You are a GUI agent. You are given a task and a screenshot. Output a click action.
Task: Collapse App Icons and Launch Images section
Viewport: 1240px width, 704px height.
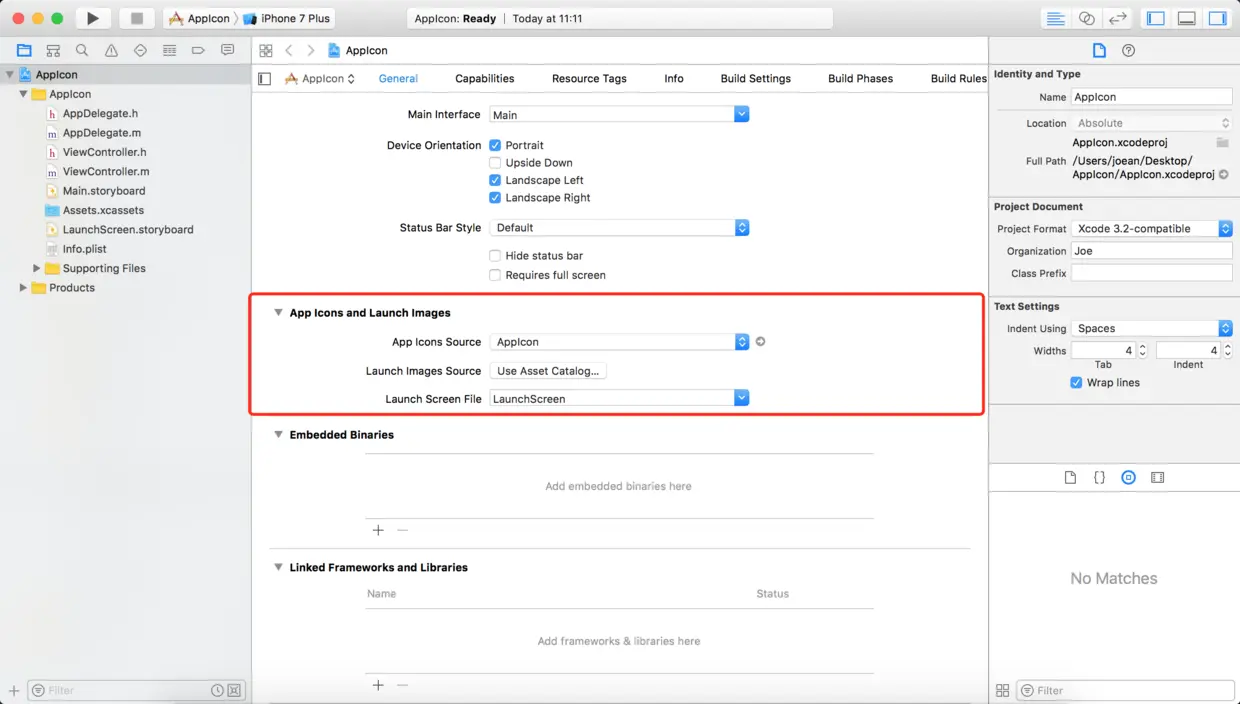tap(279, 313)
